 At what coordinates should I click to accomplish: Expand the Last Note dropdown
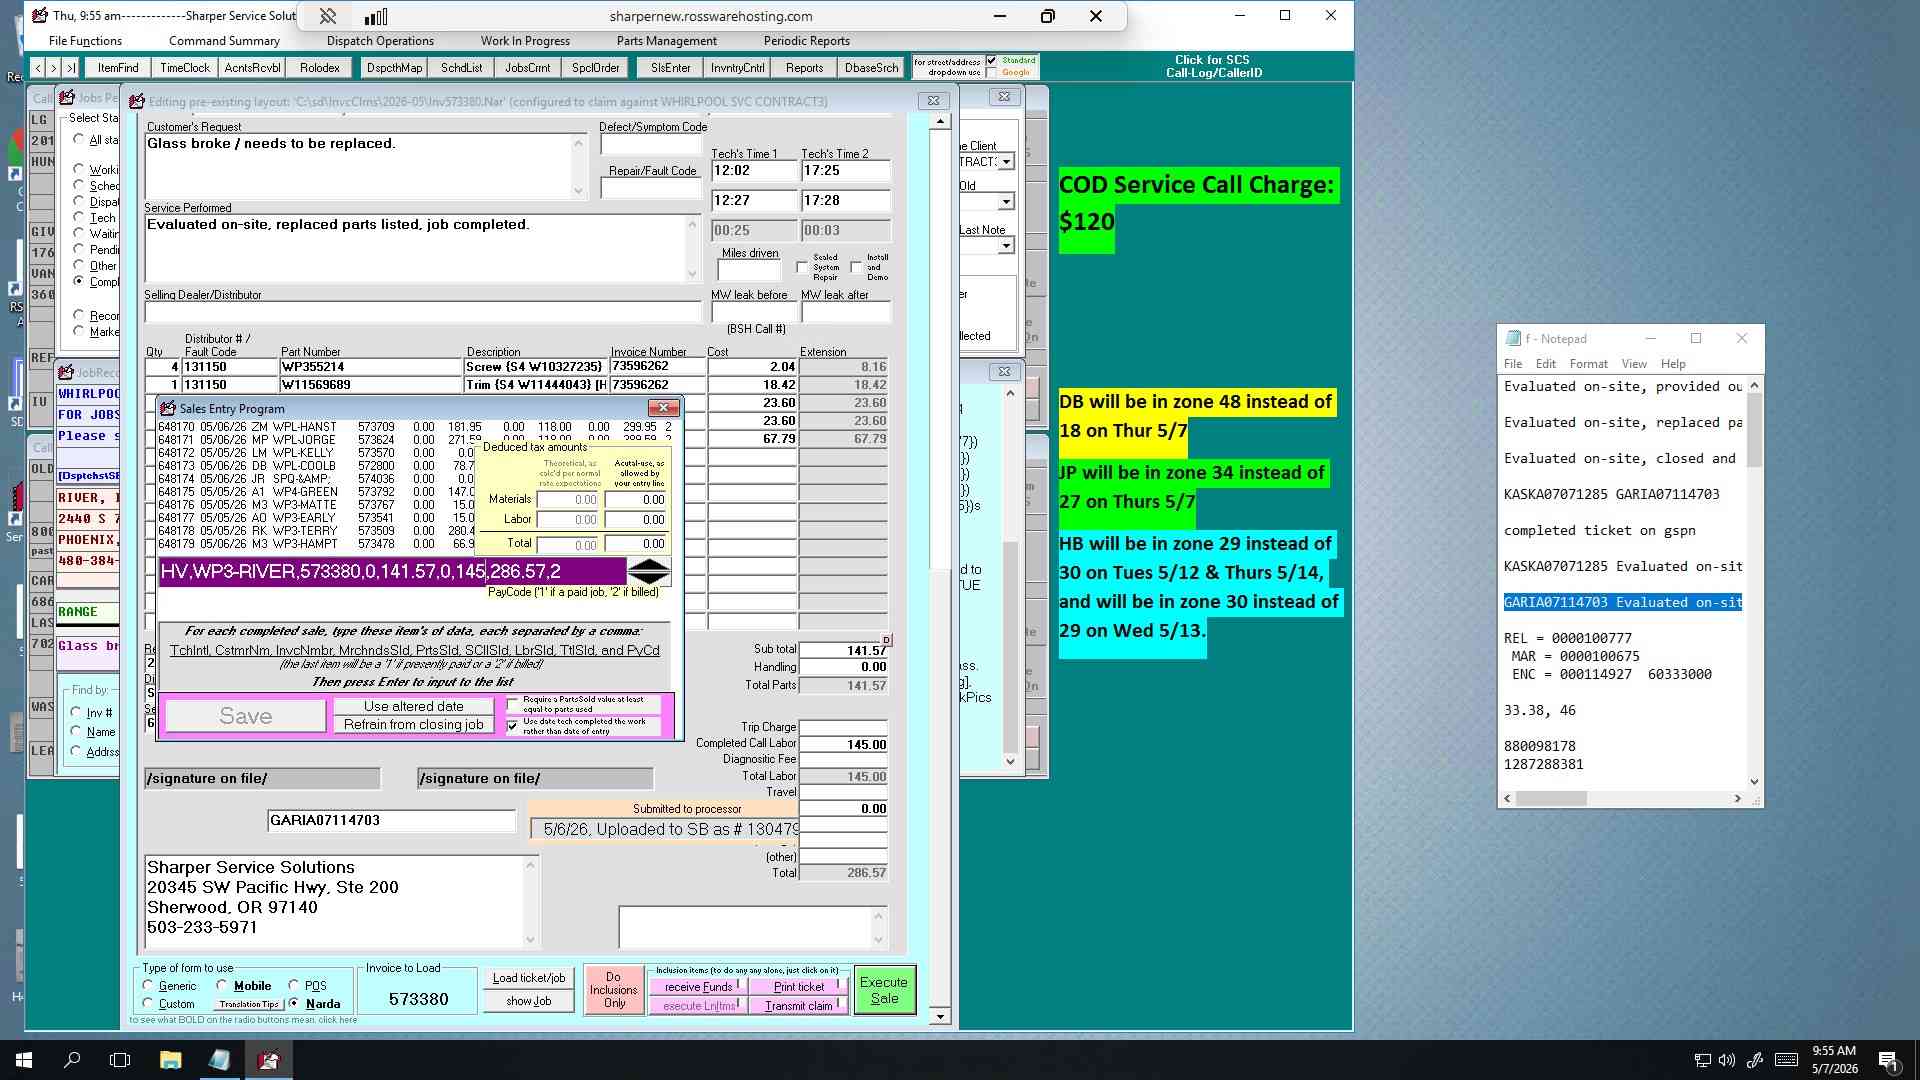pos(1006,246)
